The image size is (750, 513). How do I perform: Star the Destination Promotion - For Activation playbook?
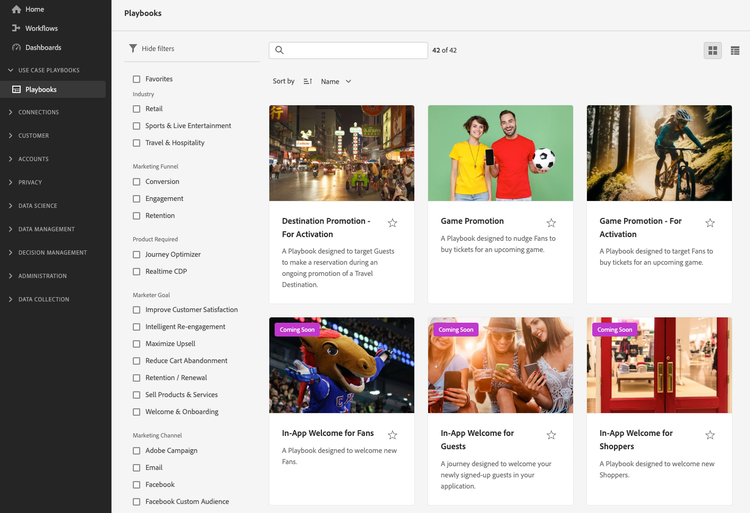[392, 223]
